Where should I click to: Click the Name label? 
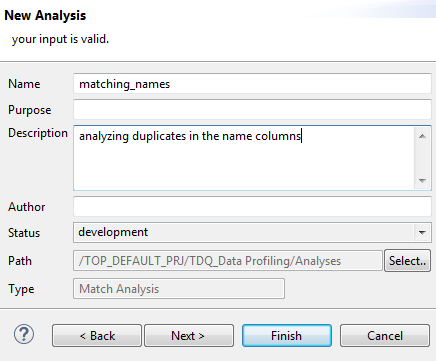click(24, 84)
